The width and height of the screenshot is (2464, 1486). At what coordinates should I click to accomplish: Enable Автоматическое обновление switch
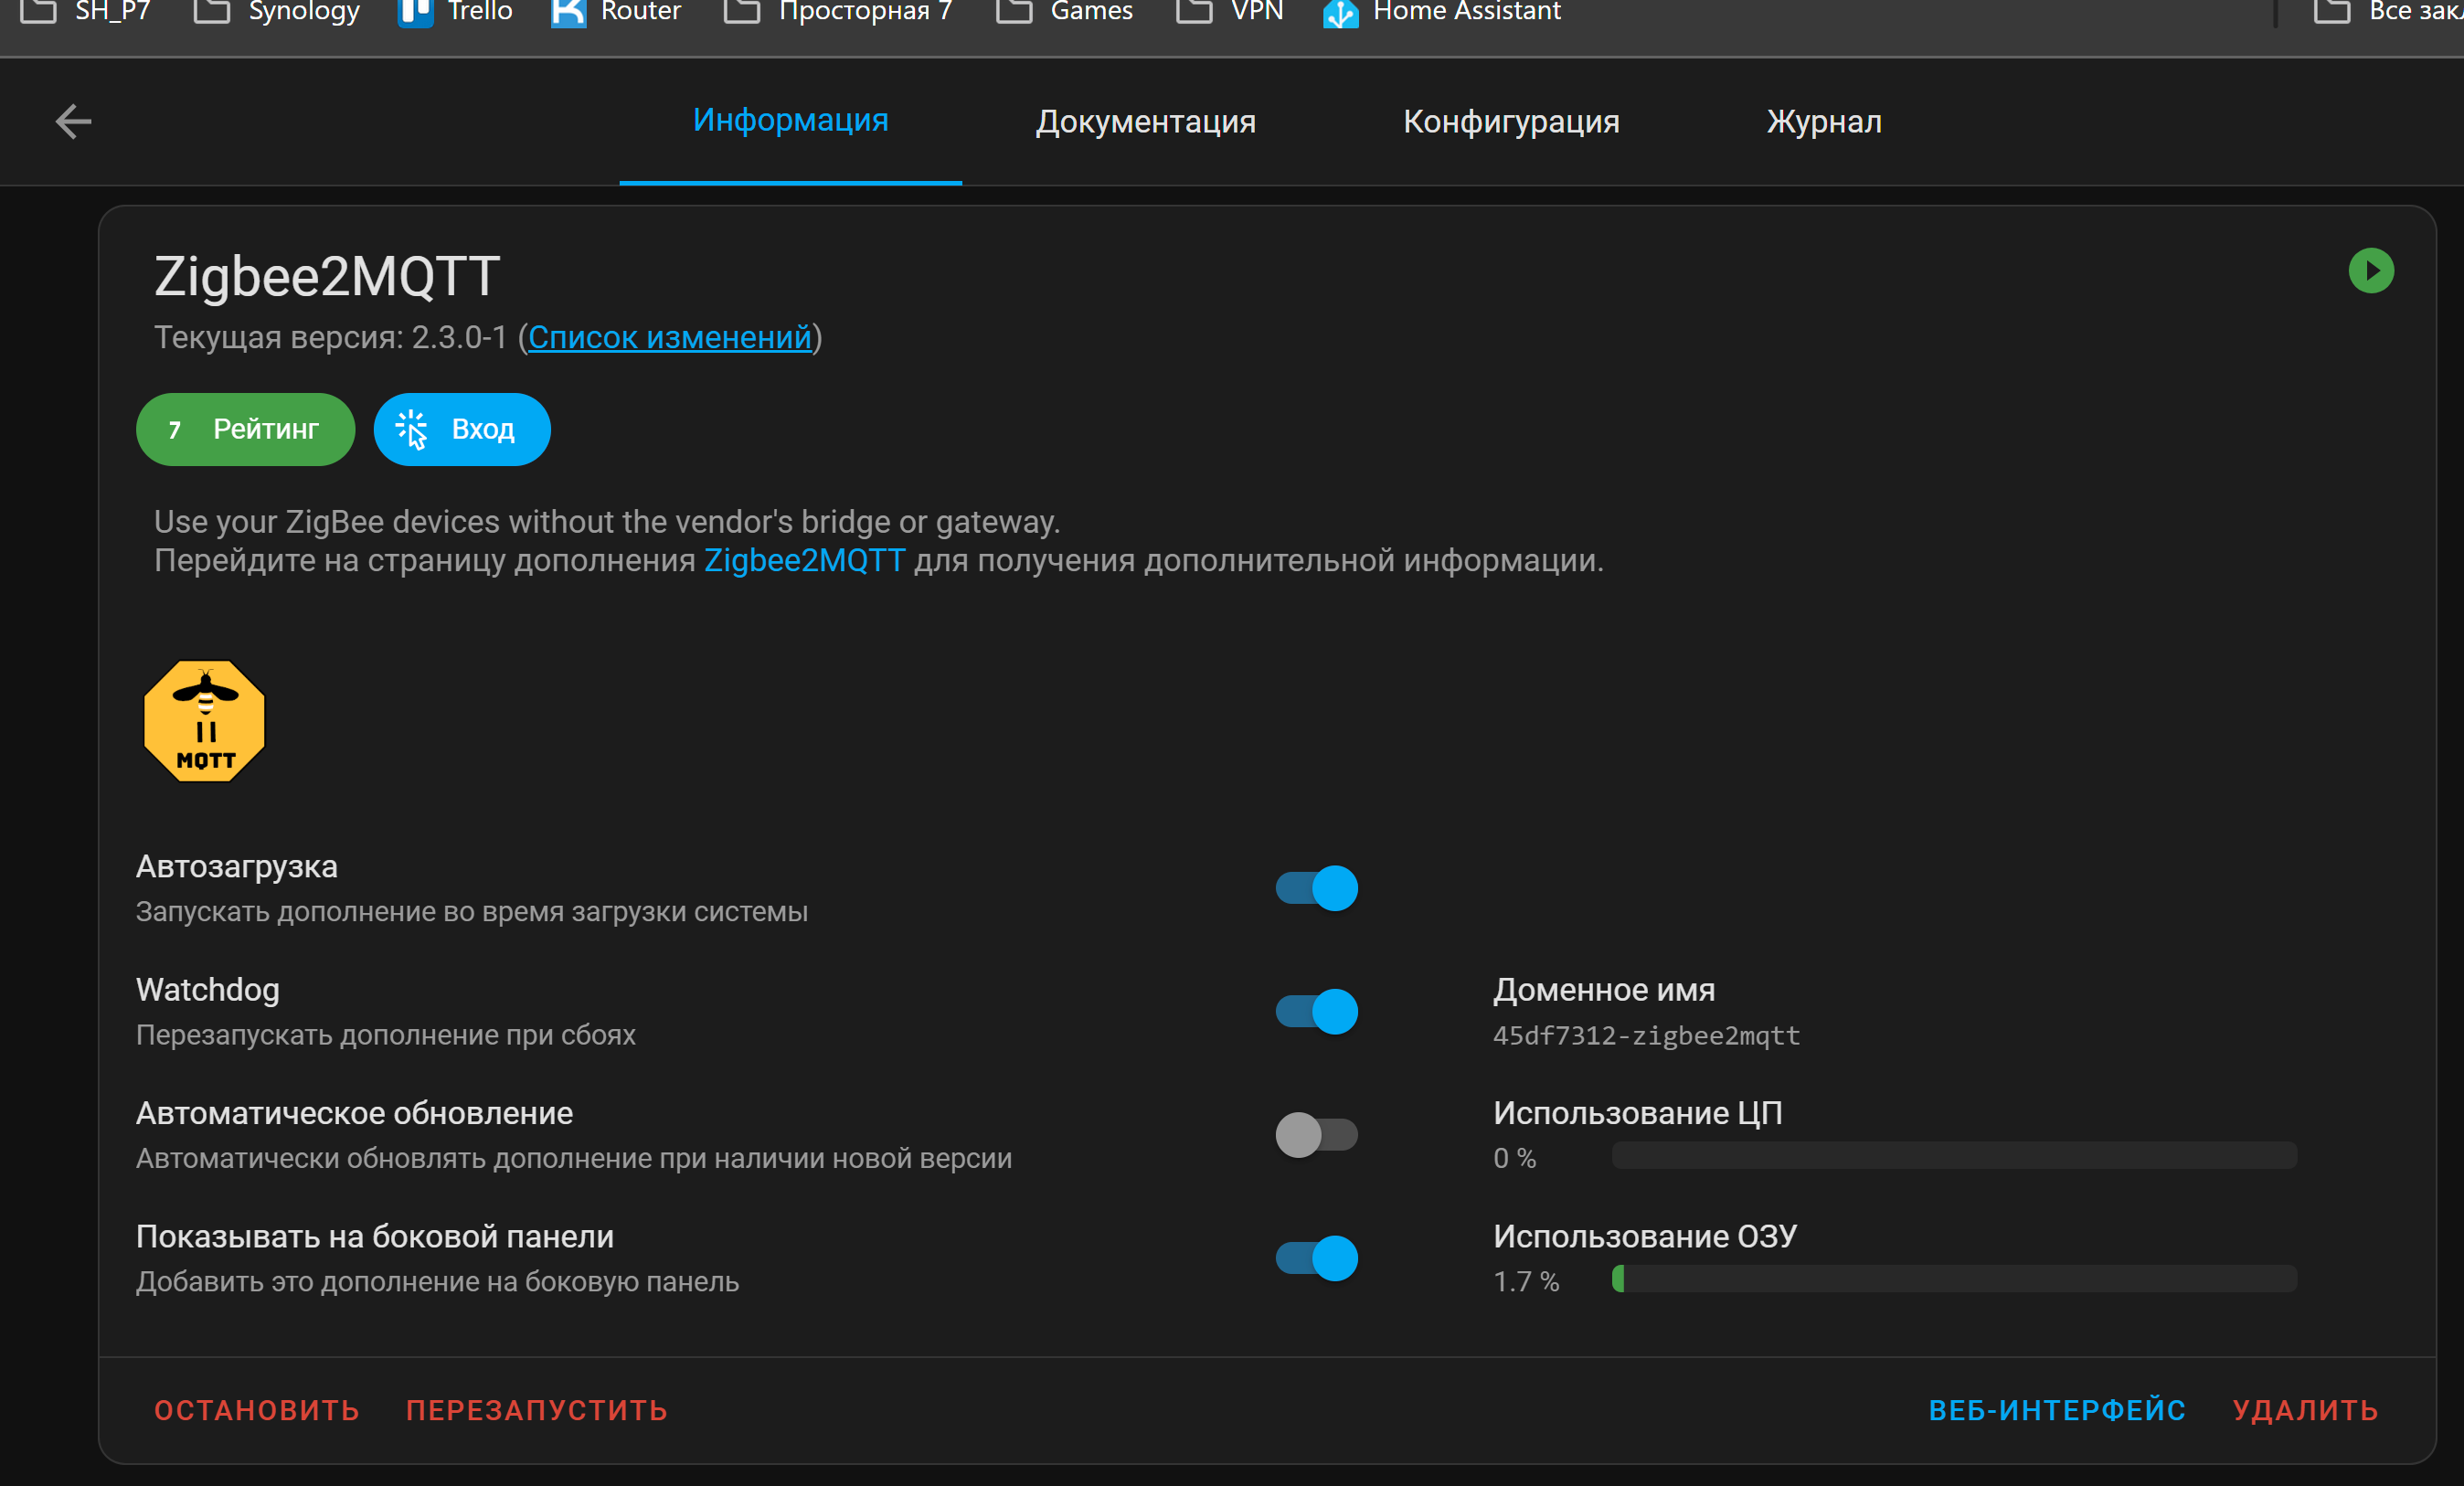click(x=1316, y=1135)
